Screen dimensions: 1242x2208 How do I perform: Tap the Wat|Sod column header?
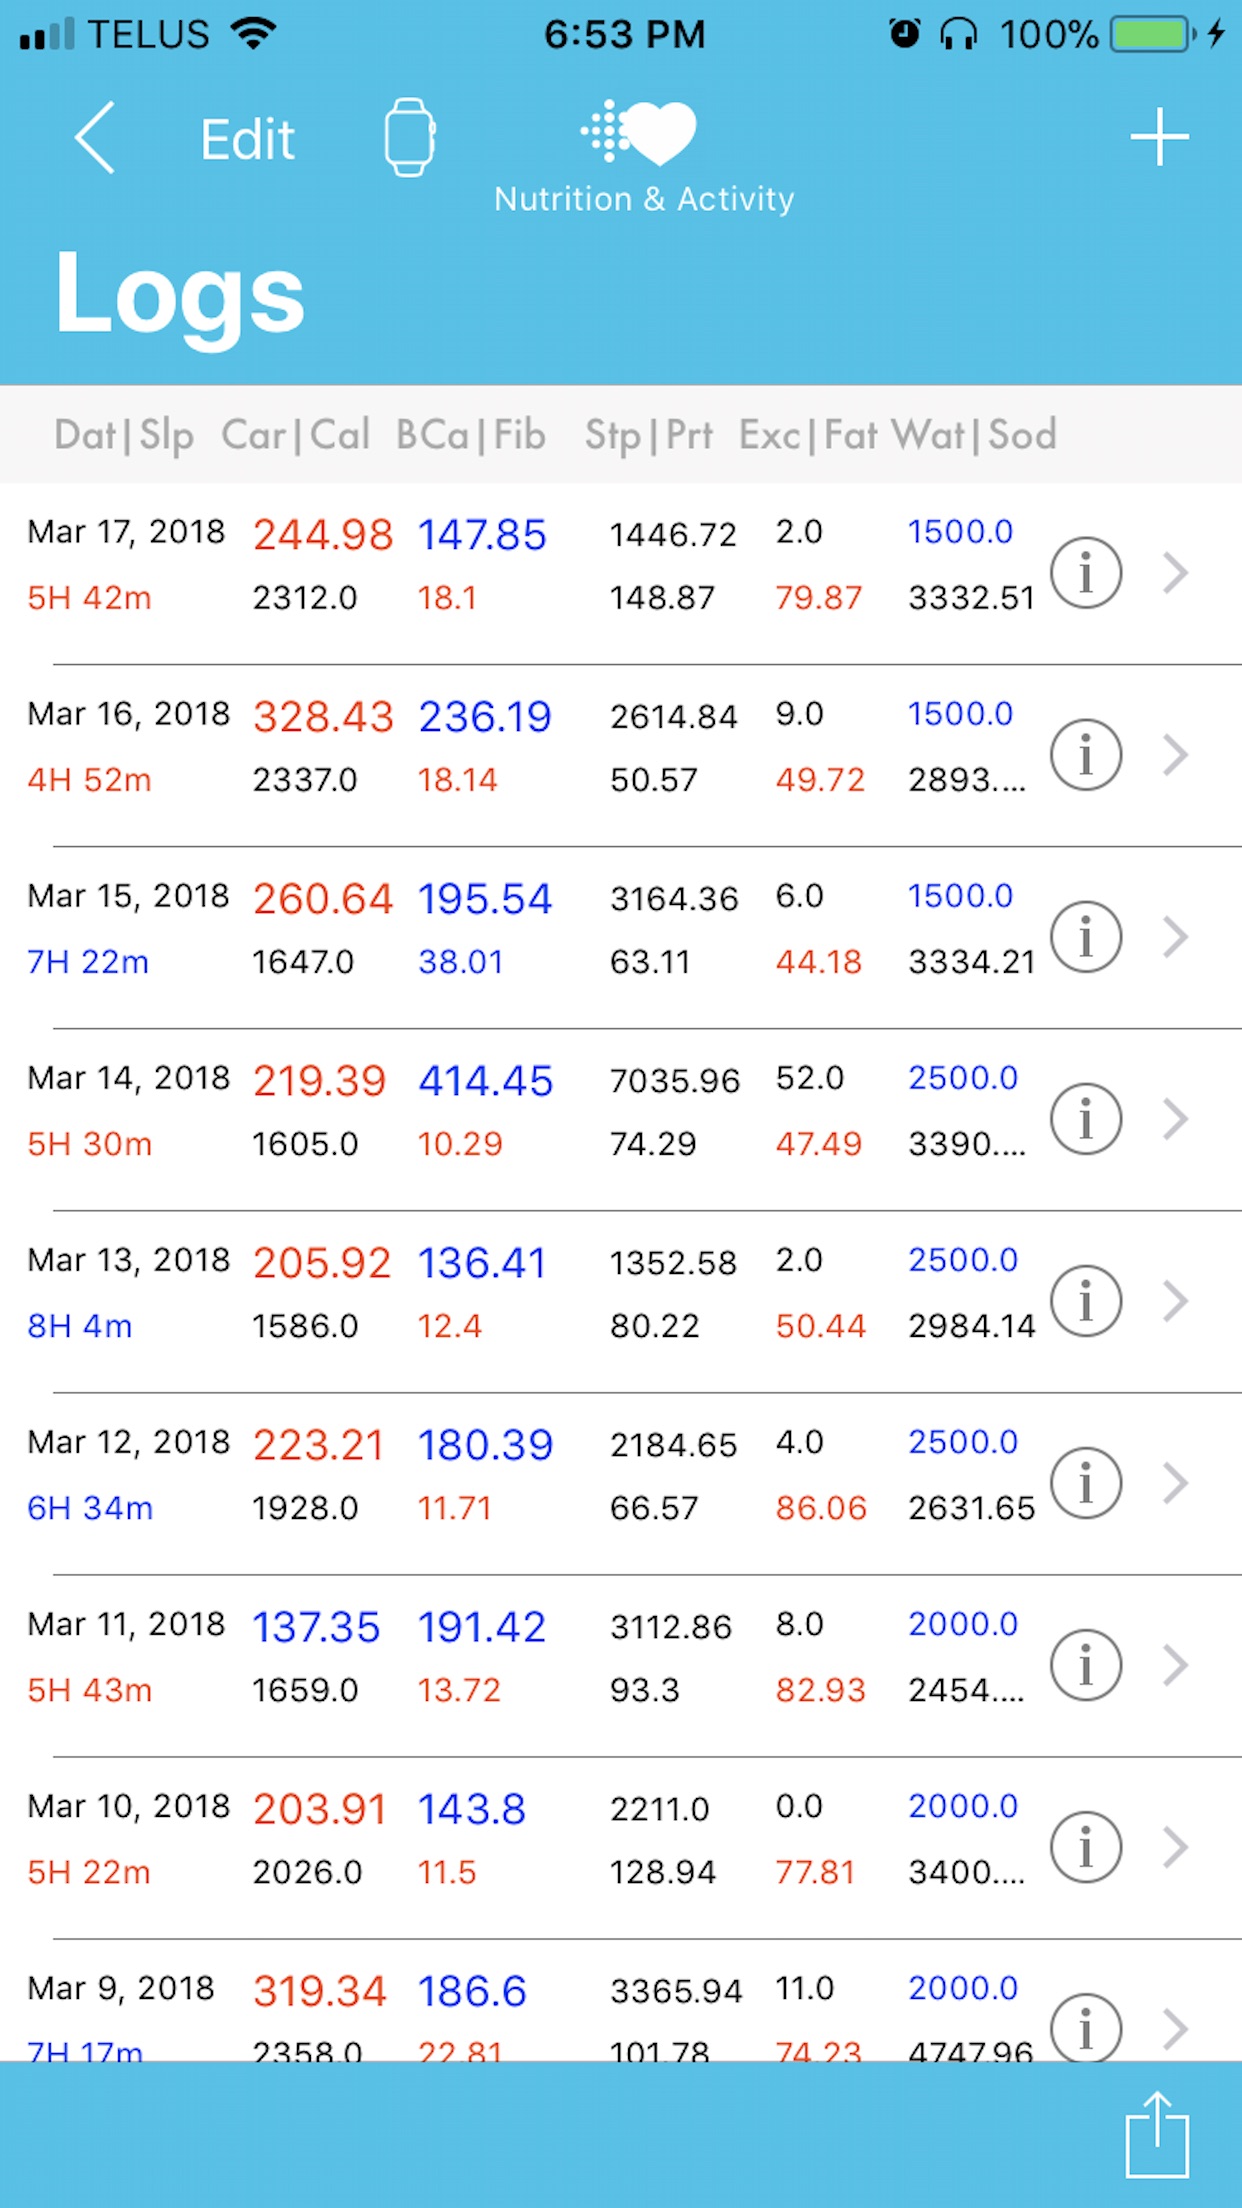(x=973, y=435)
